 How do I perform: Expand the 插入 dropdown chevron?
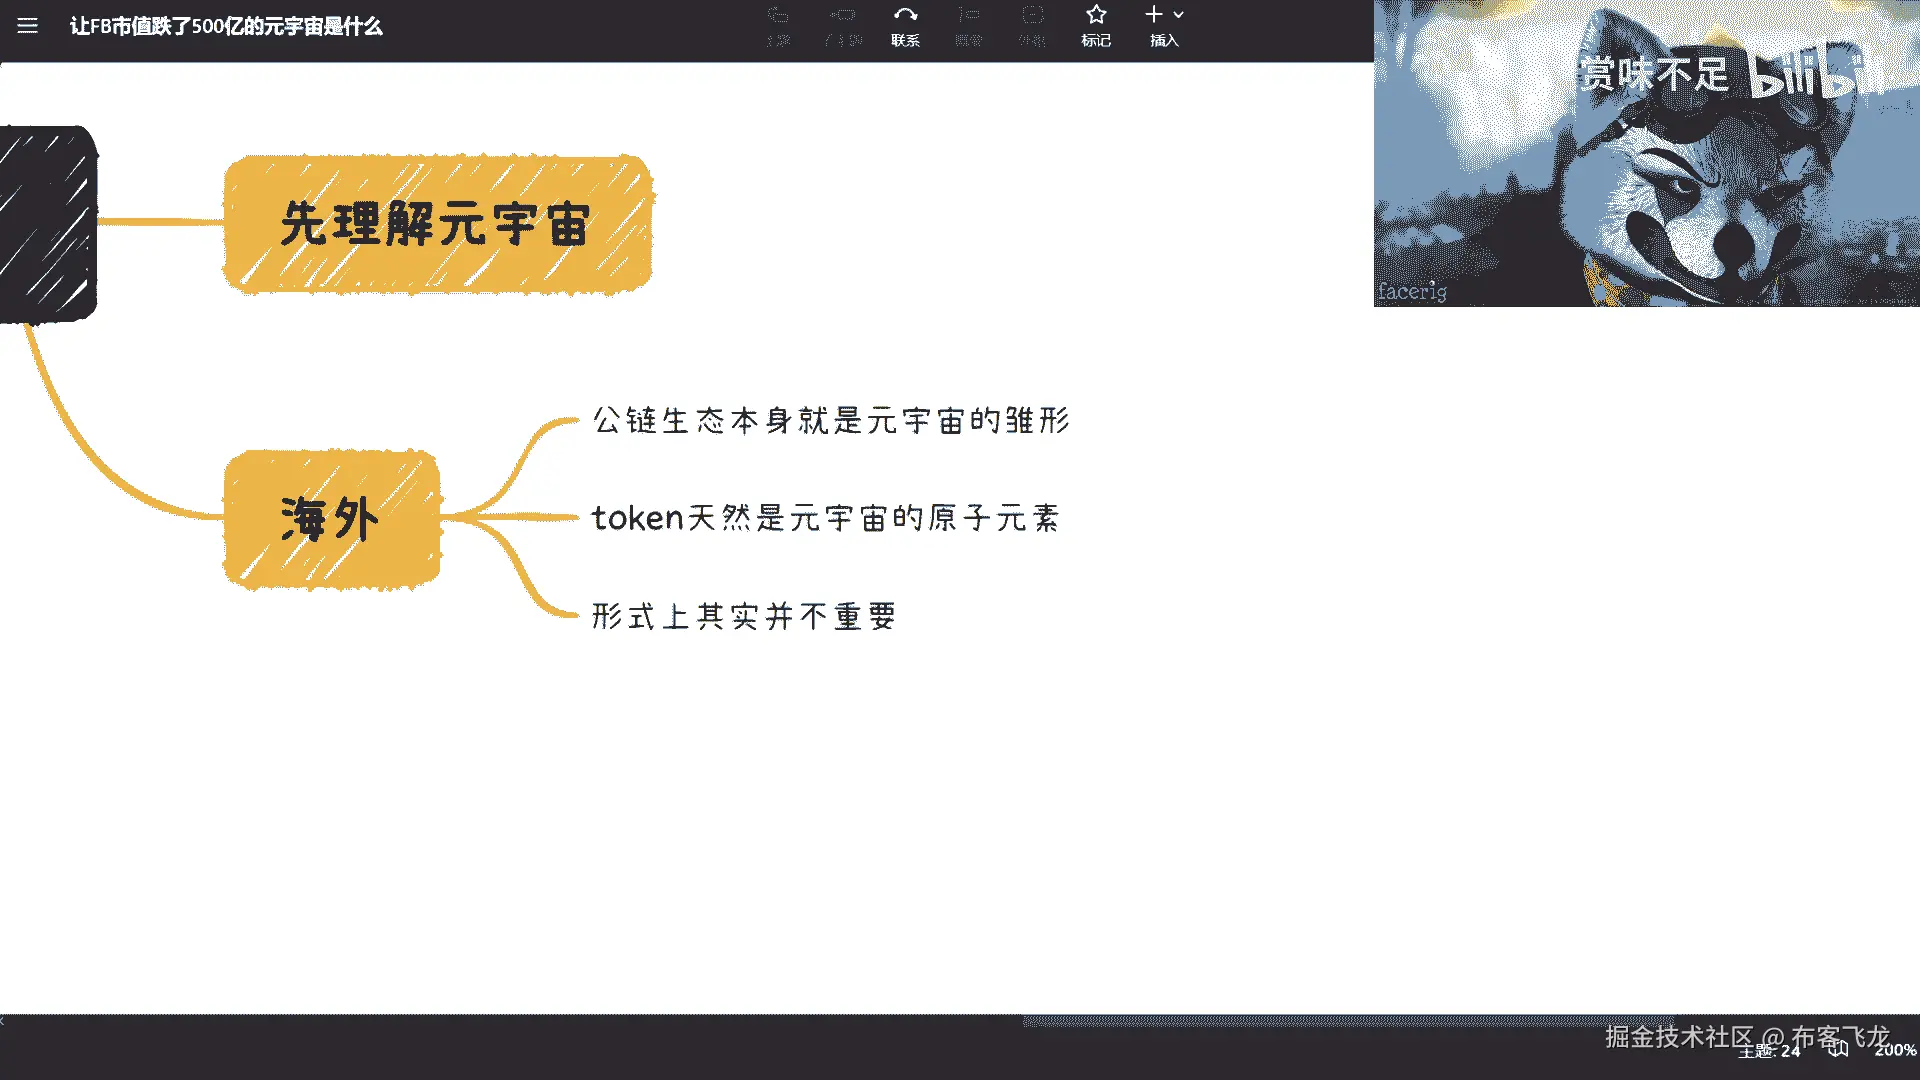point(1179,15)
